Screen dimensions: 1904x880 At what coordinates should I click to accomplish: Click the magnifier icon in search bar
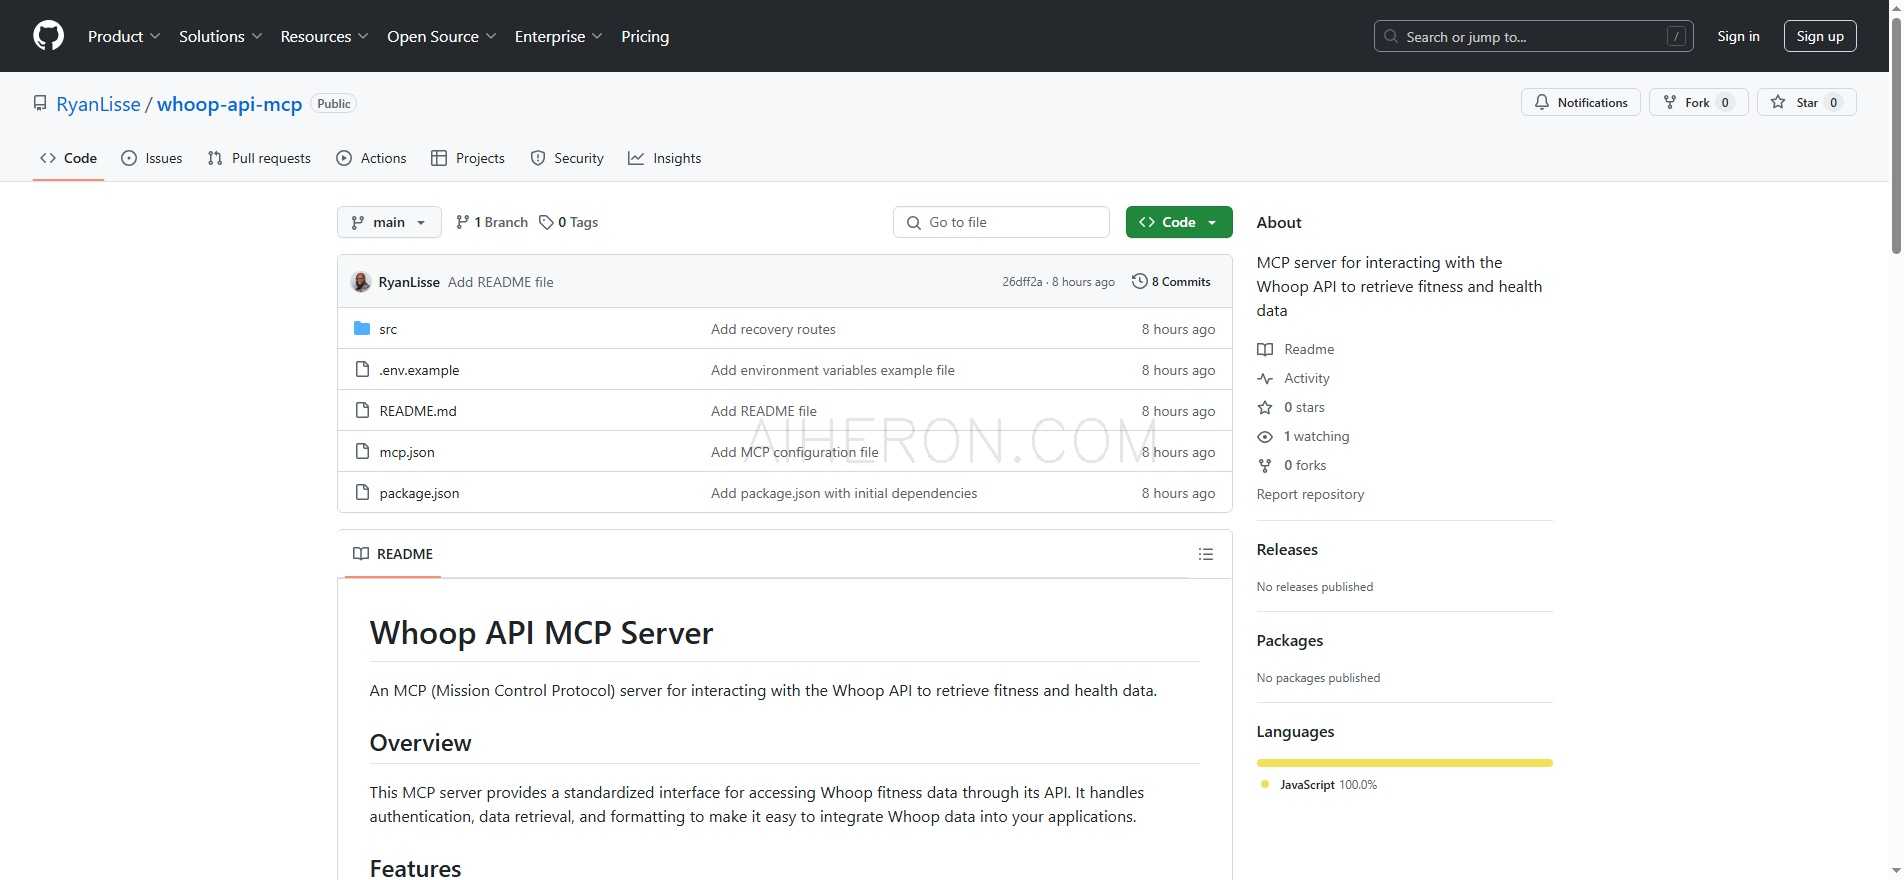point(1391,36)
